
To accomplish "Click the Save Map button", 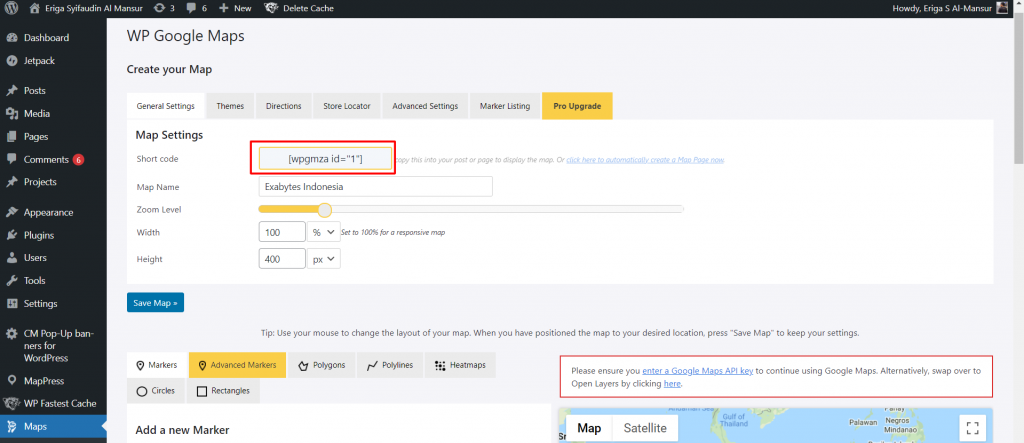I will point(155,303).
